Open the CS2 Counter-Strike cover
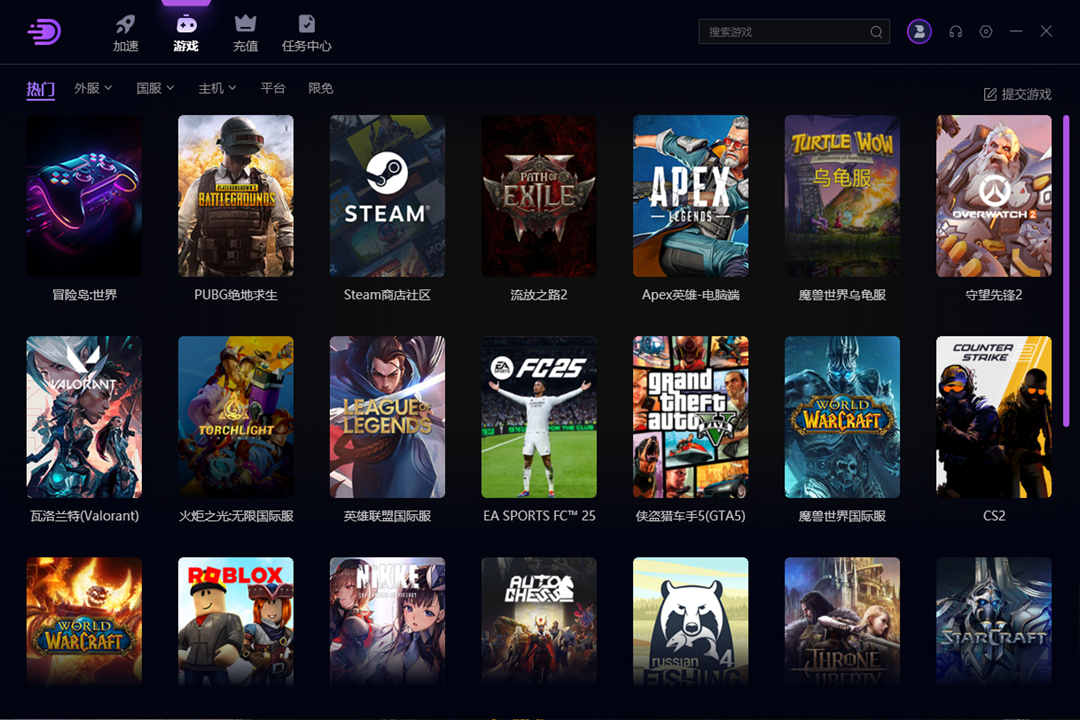 994,417
